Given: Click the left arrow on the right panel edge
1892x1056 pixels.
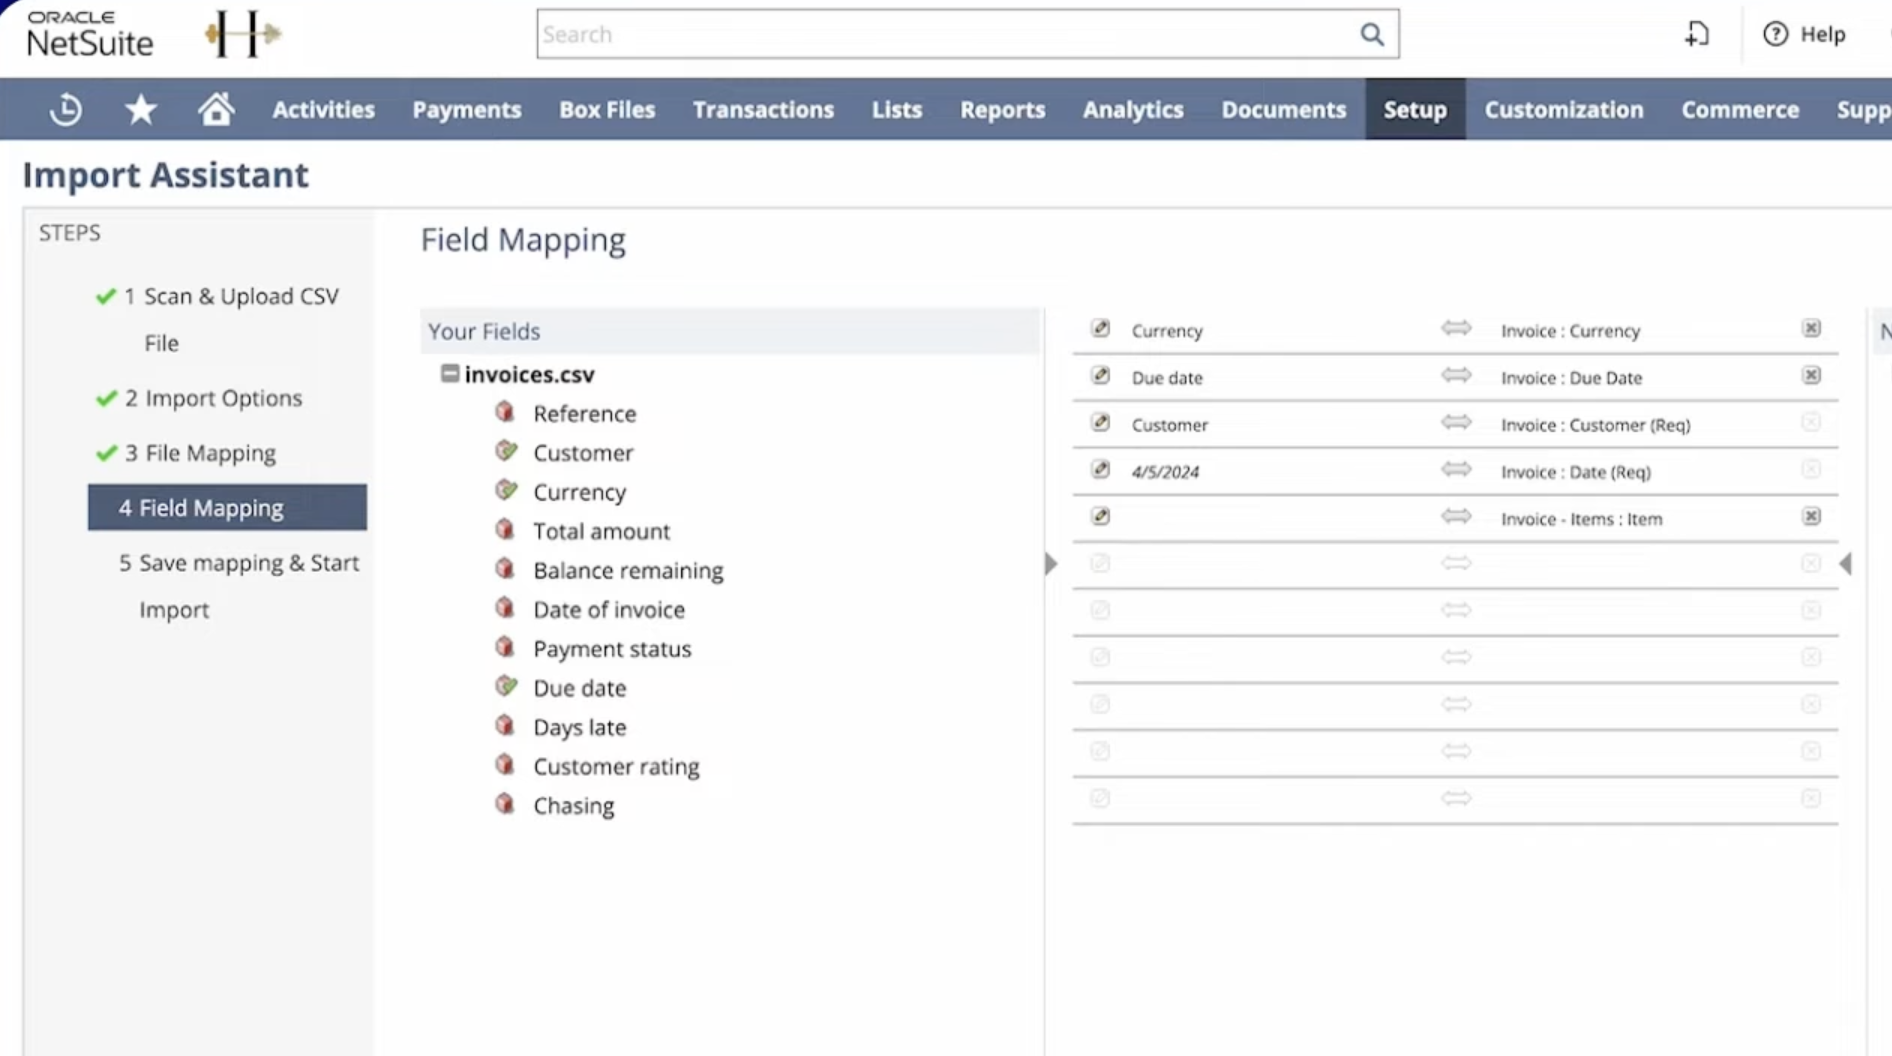Looking at the screenshot, I should point(1848,563).
